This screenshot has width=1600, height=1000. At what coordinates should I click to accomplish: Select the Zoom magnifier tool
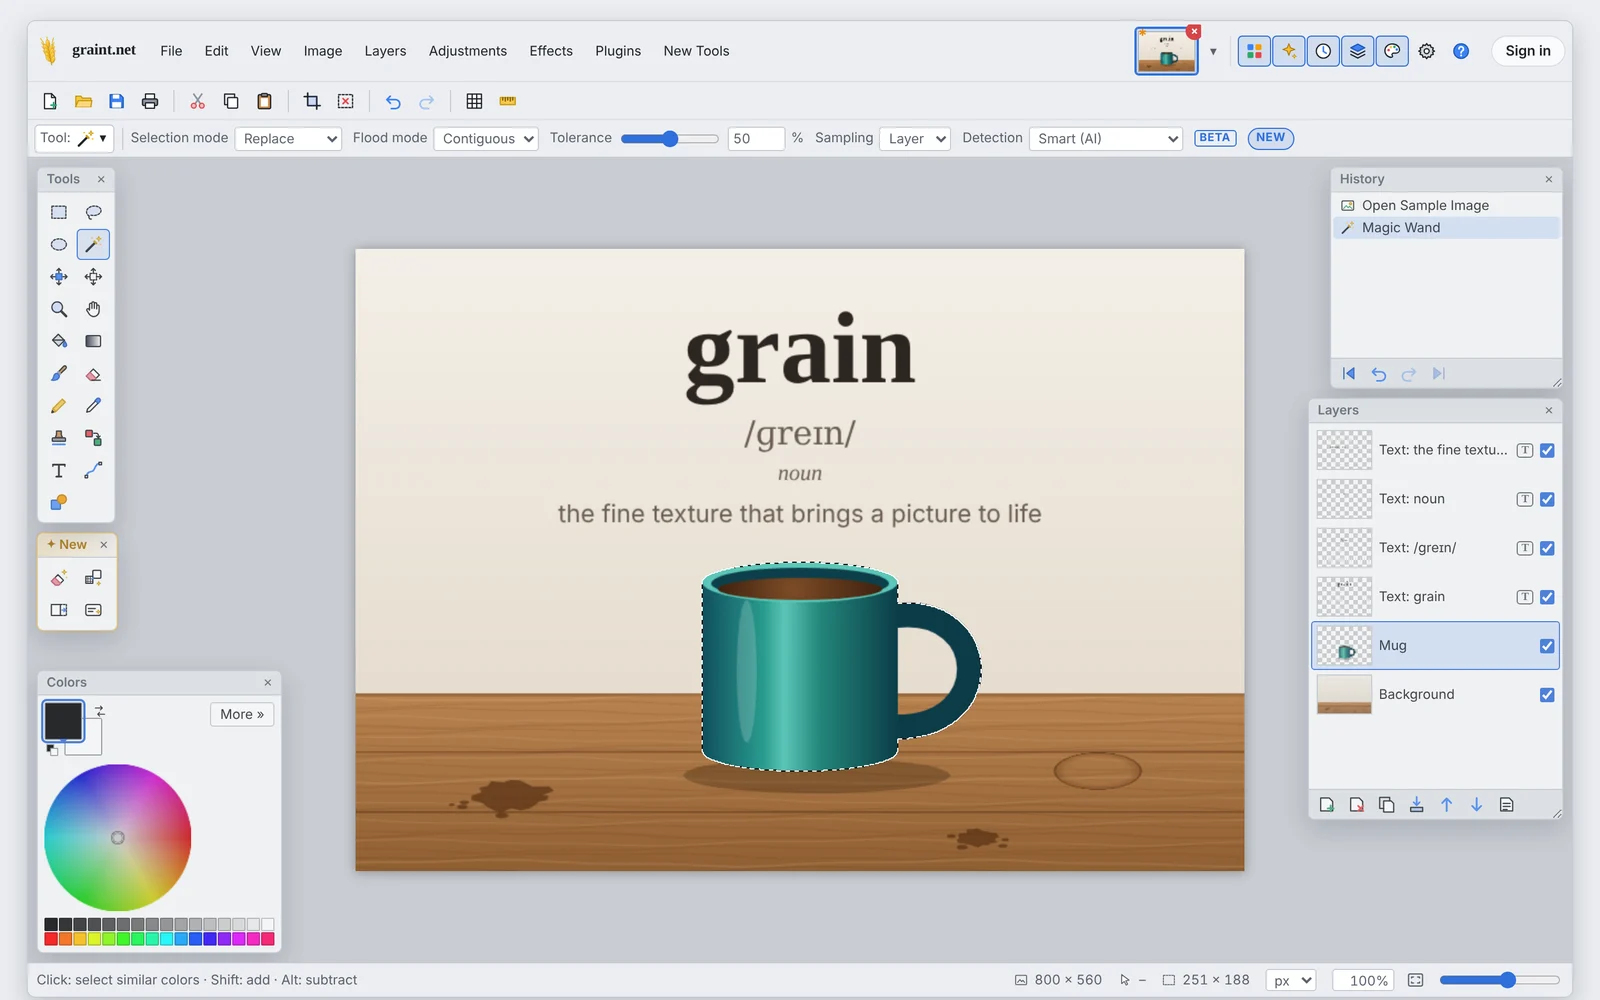59,309
